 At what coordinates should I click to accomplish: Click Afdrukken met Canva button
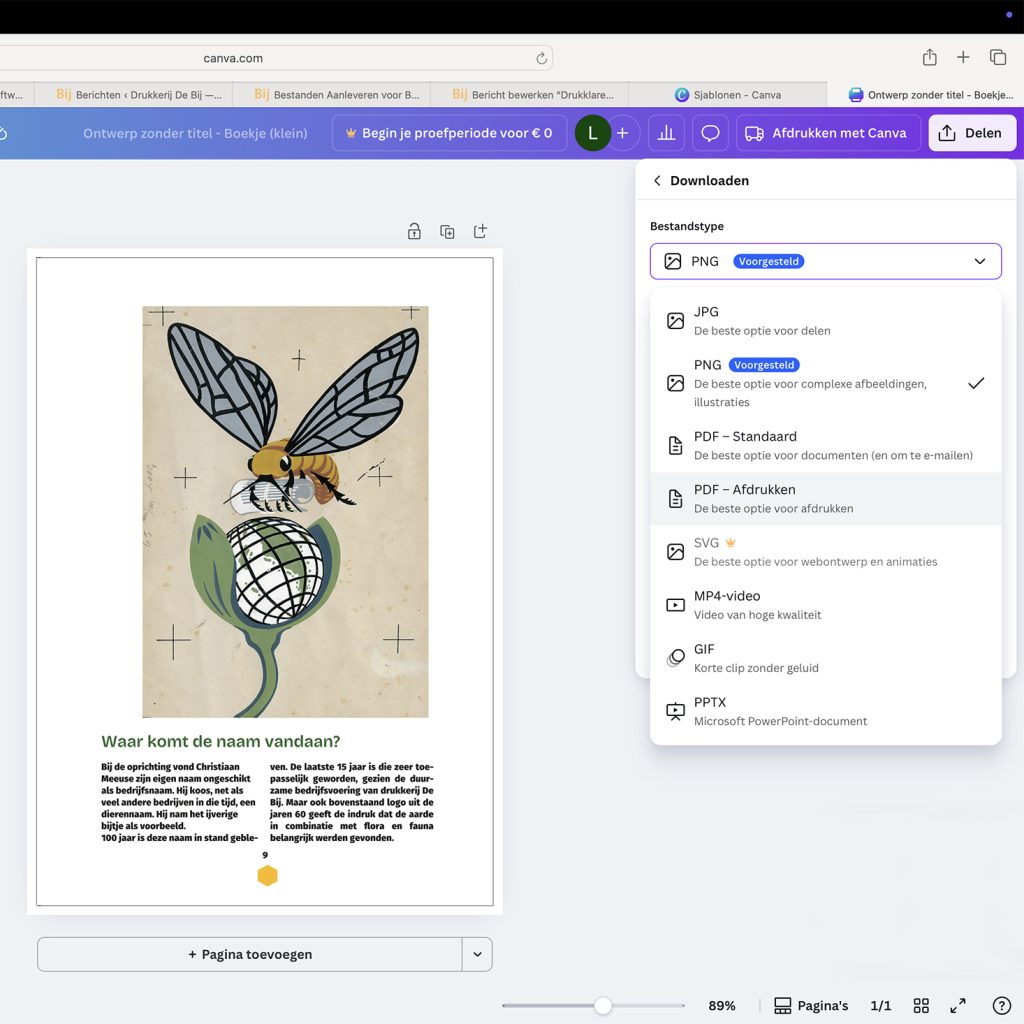[827, 133]
